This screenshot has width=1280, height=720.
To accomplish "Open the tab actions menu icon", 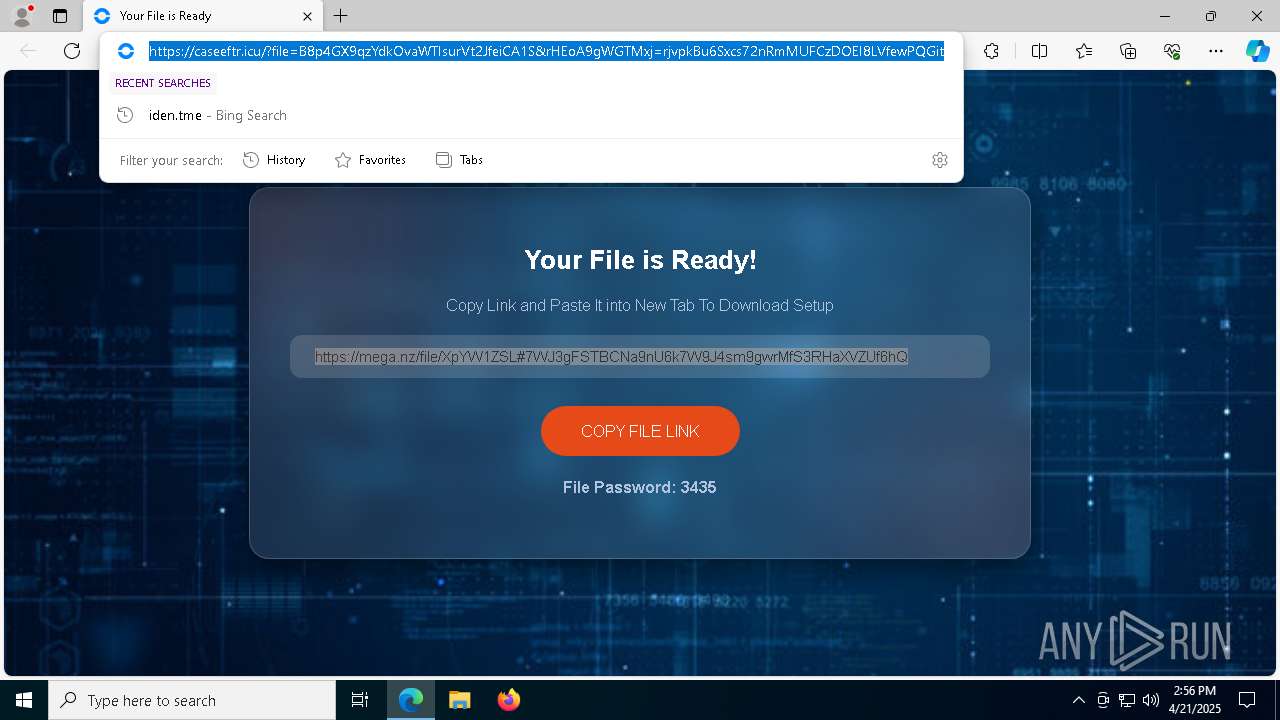I will (x=60, y=16).
